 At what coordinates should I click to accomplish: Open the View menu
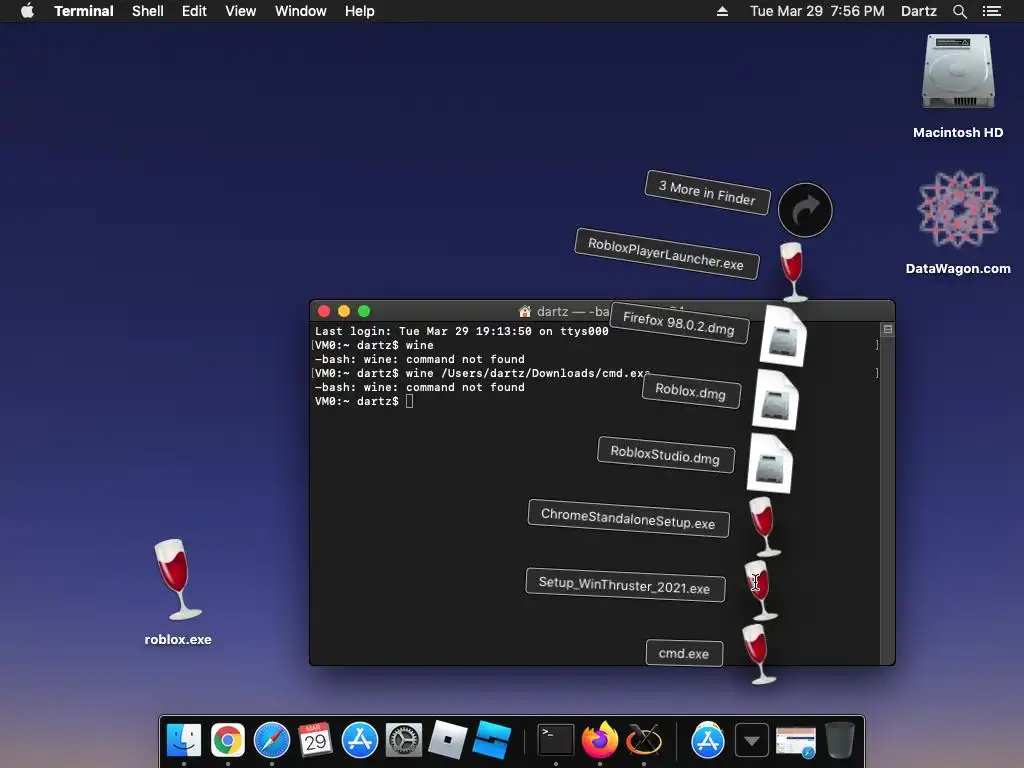coord(240,11)
